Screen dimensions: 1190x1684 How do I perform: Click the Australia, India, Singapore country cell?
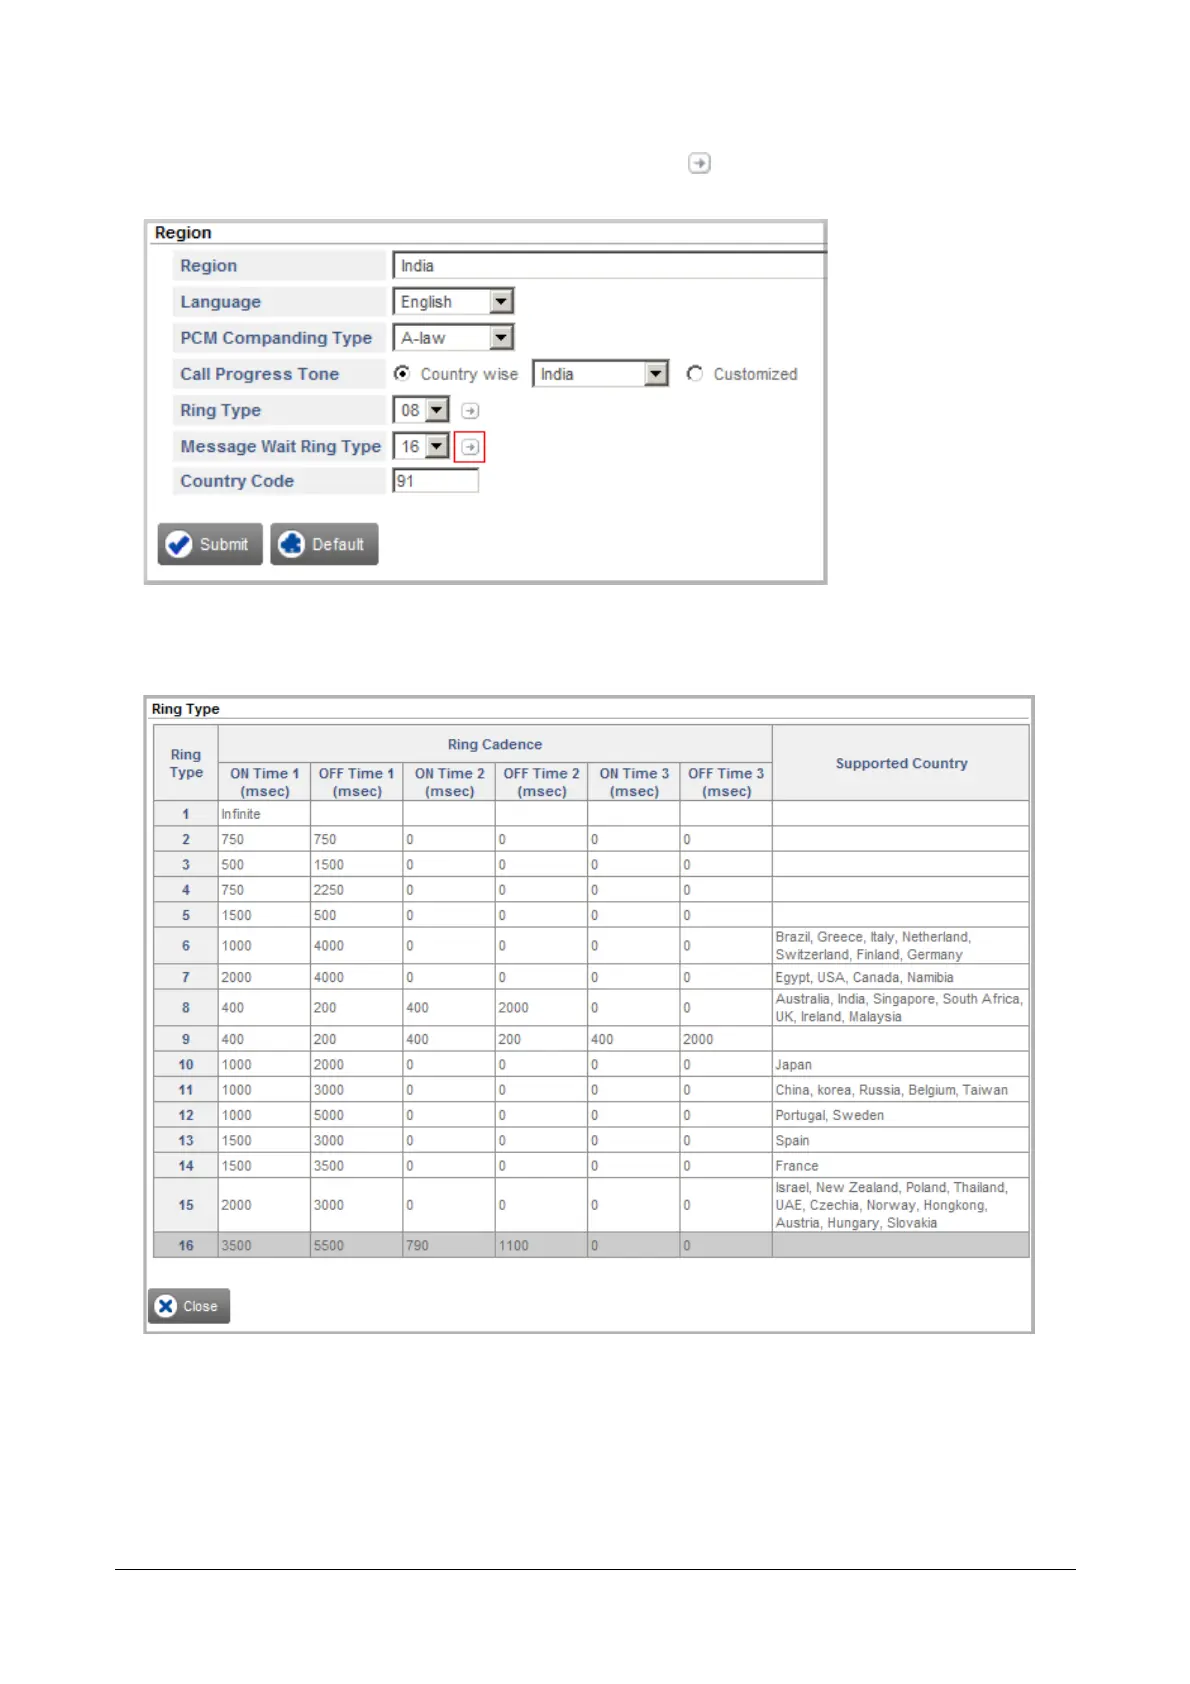click(x=901, y=1007)
